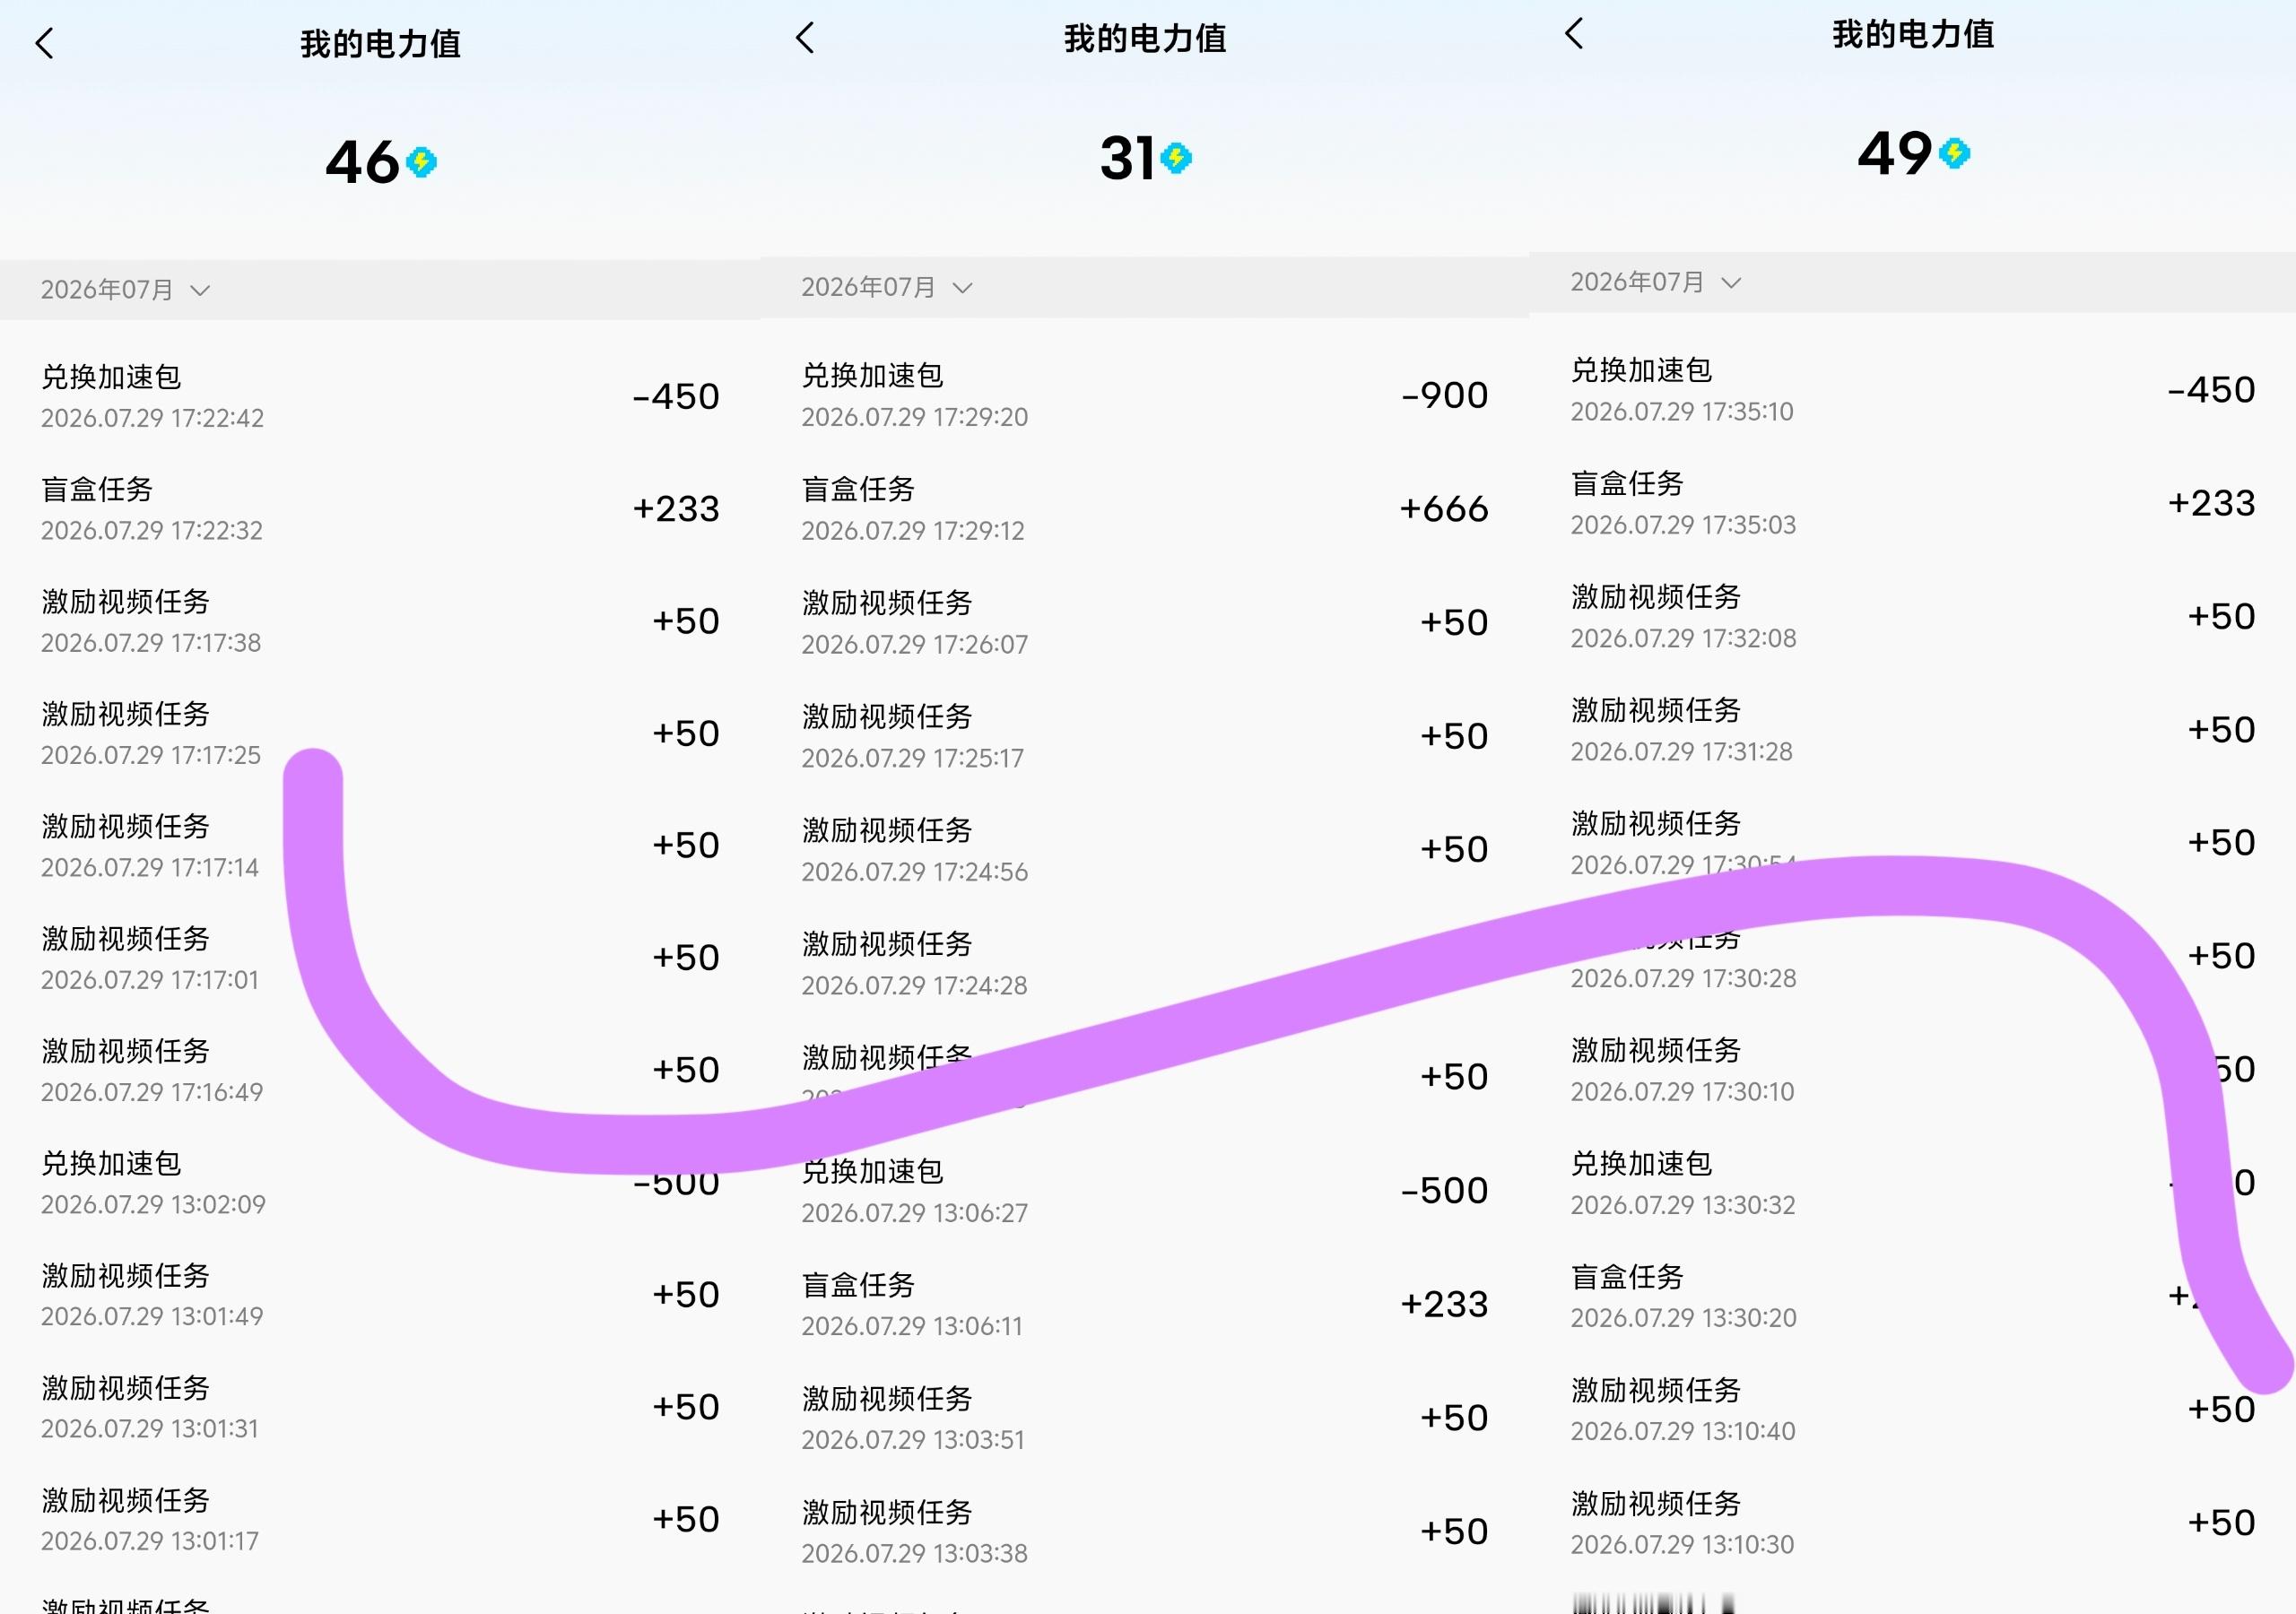Tap the lightning icon beside 49
Viewport: 2296px width, 1614px height.
point(1954,153)
